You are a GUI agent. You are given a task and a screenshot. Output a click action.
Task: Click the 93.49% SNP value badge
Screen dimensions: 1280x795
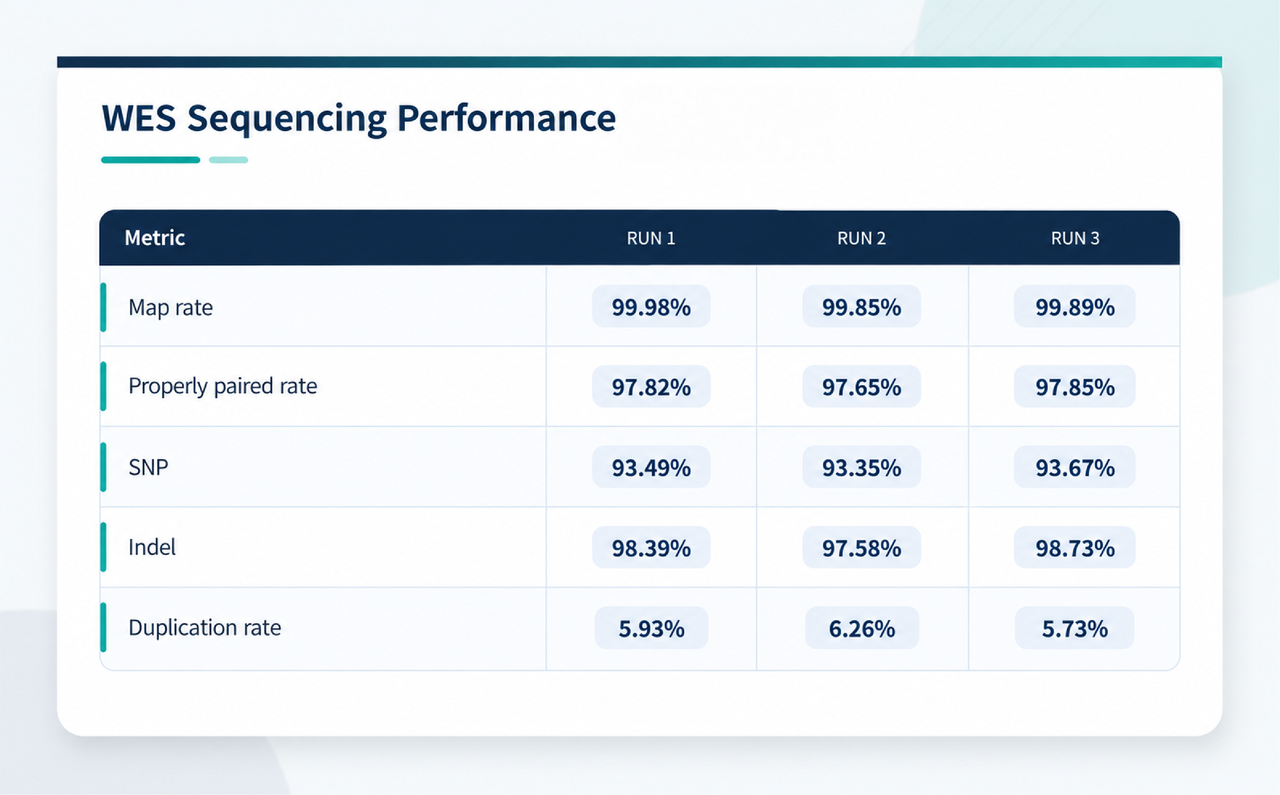(651, 467)
